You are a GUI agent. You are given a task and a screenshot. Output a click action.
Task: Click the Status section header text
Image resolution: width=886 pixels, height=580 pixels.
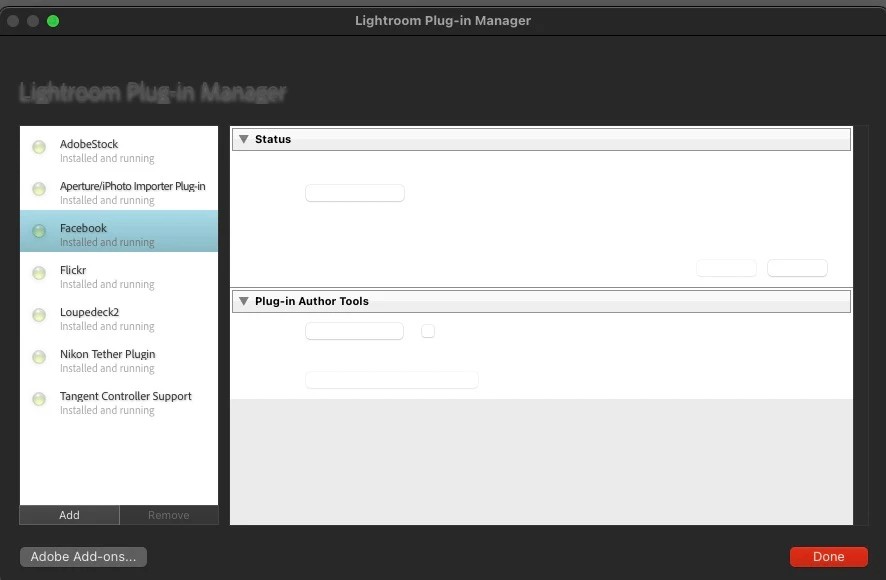[x=273, y=139]
